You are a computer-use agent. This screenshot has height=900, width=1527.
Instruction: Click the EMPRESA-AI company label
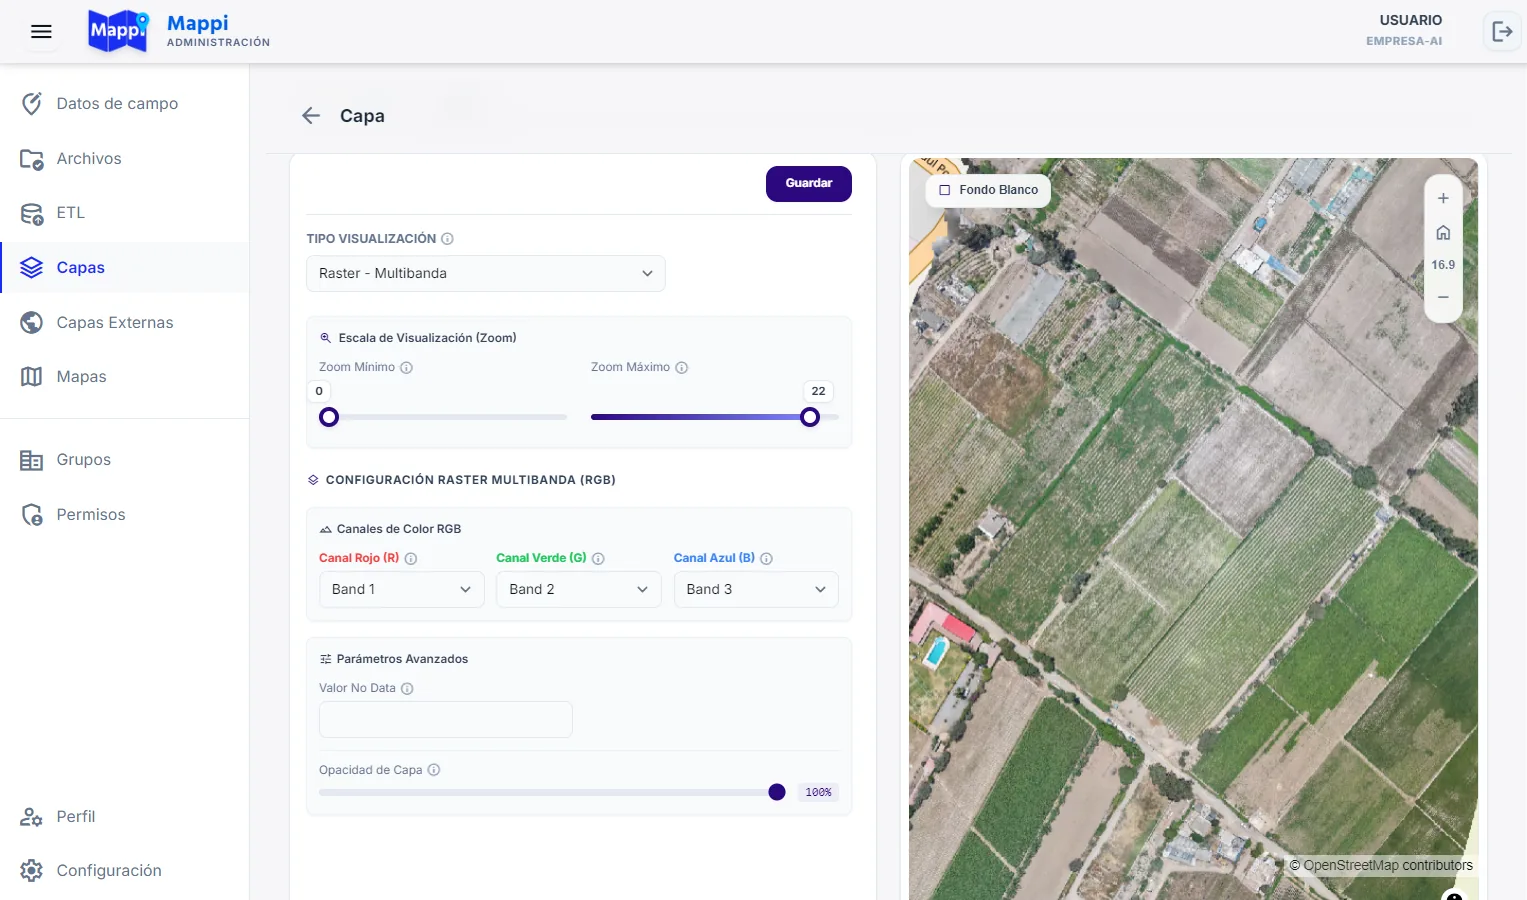(1404, 42)
